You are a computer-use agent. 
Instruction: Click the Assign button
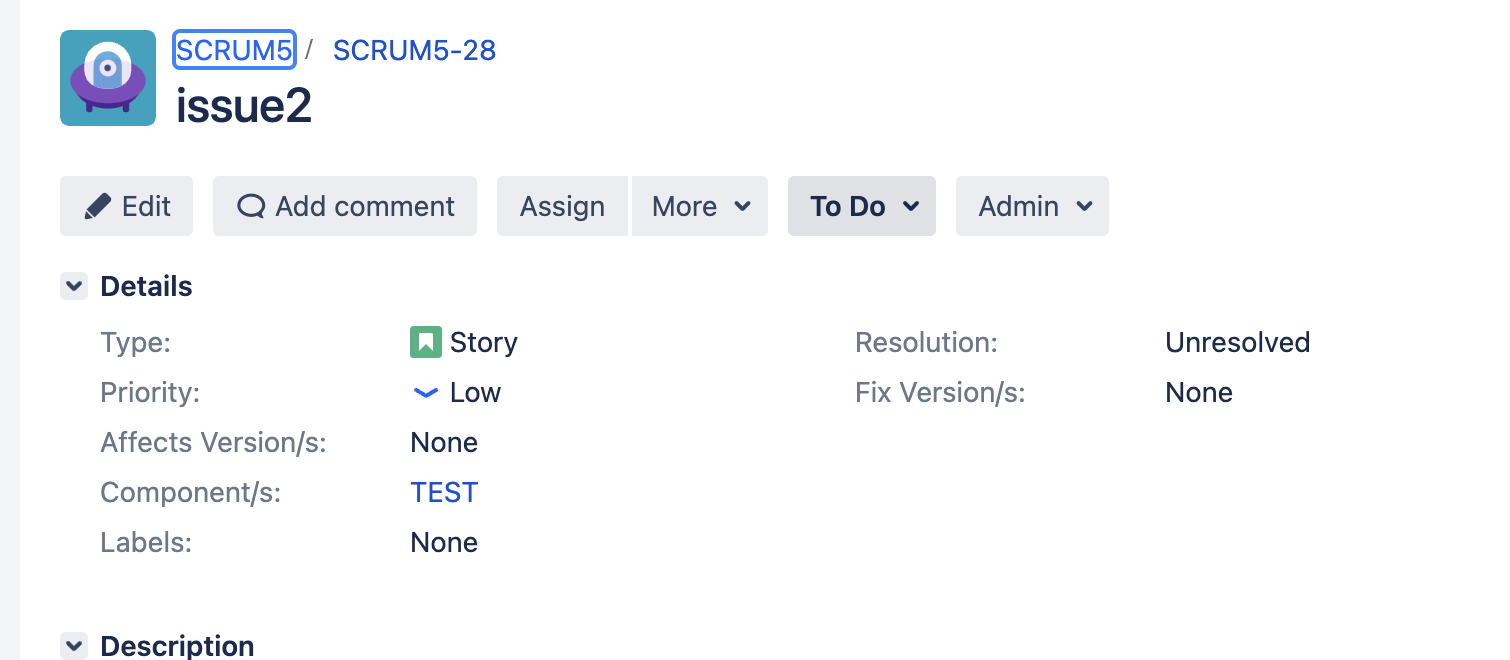(562, 206)
